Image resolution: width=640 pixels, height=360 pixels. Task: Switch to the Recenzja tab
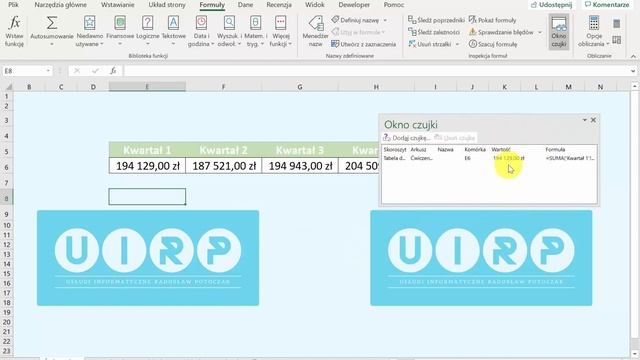(x=279, y=5)
